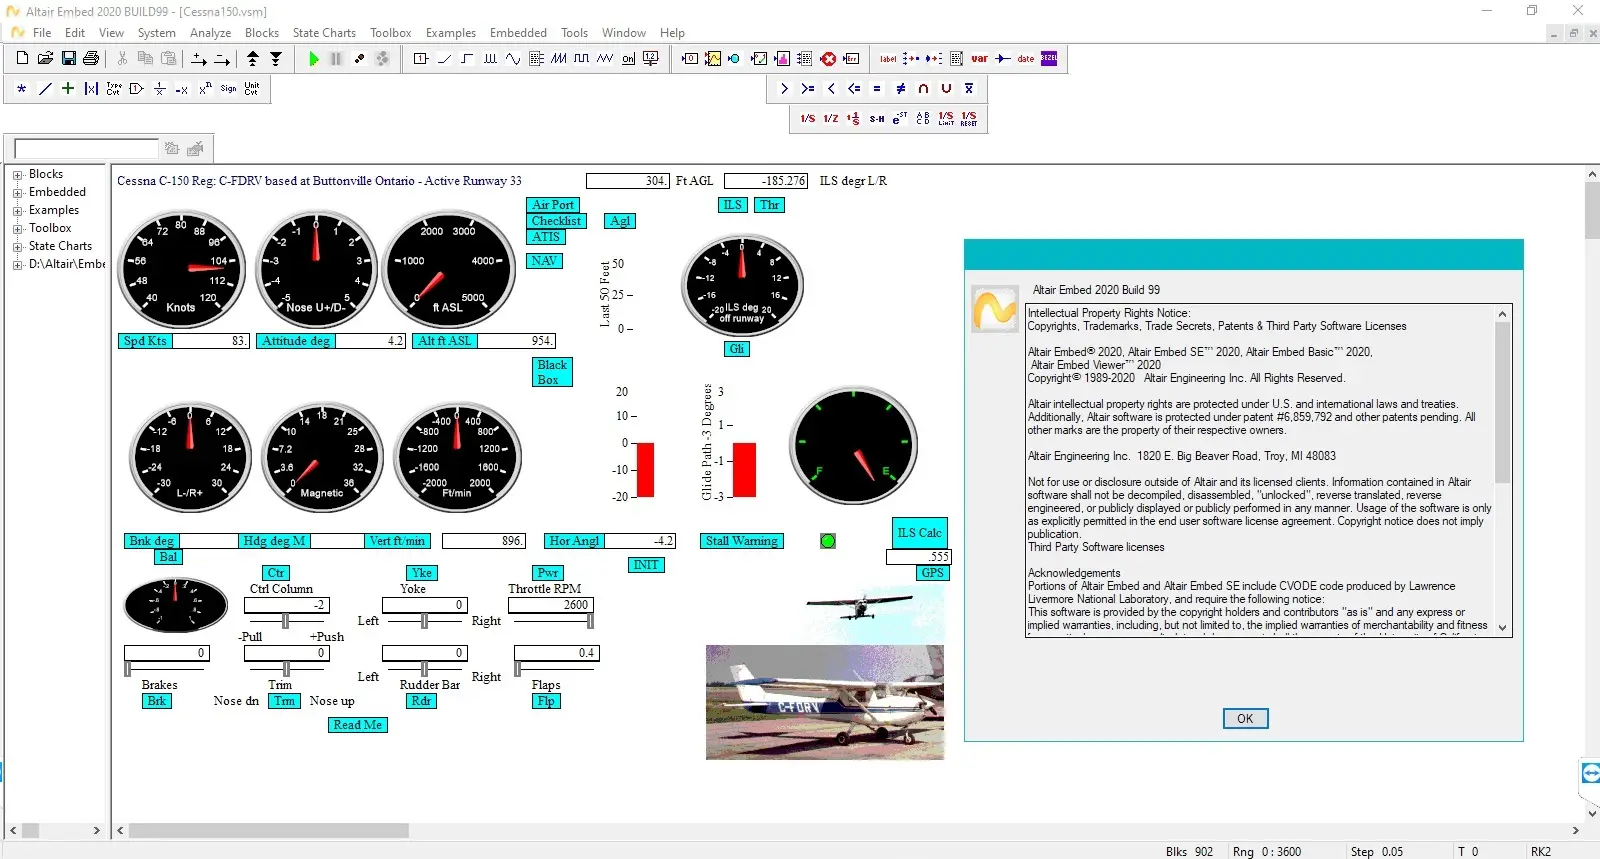Insert a ramp block from toolbar
The width and height of the screenshot is (1600, 859).
coord(444,59)
